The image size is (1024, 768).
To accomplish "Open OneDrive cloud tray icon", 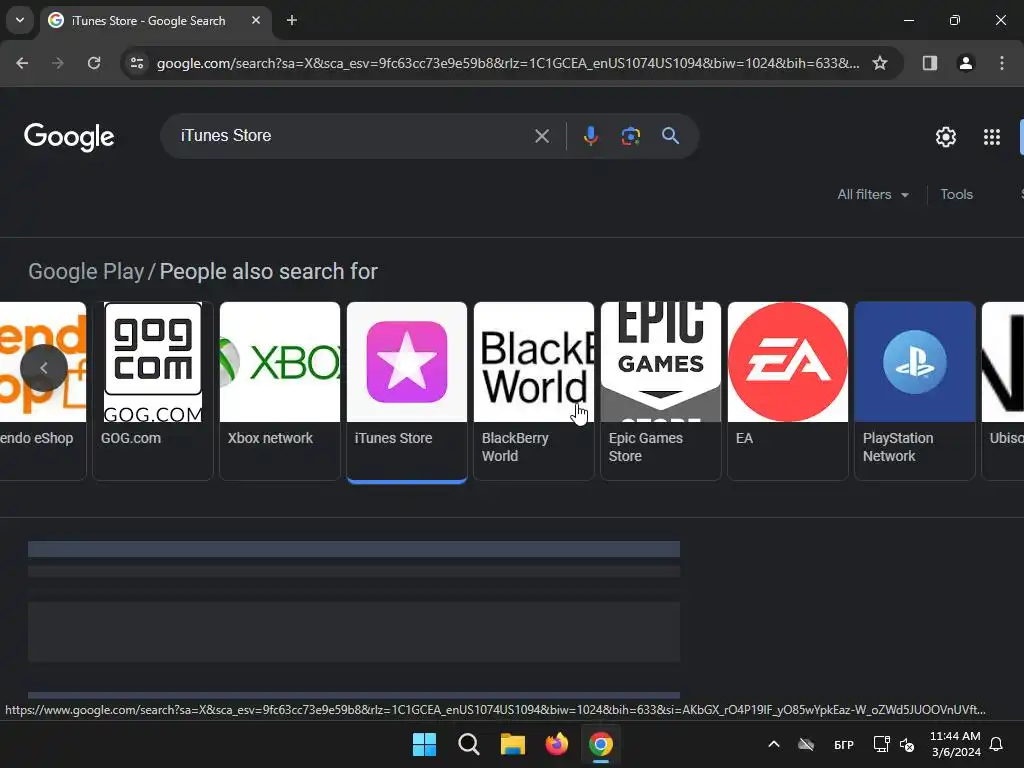I will (x=807, y=744).
